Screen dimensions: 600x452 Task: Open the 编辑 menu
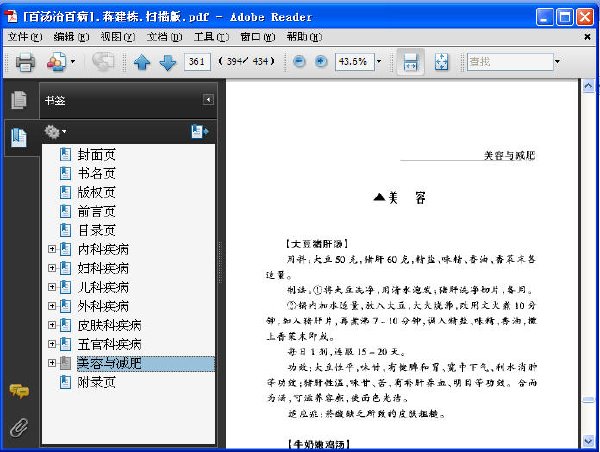tap(71, 37)
